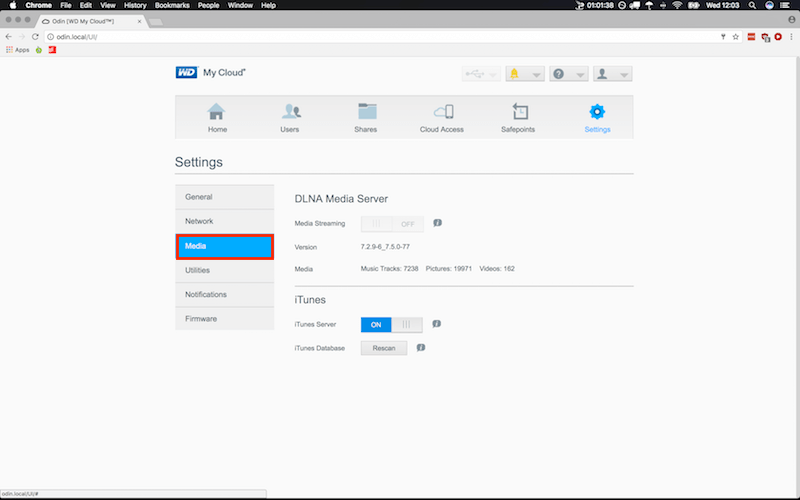This screenshot has height=500, width=800.
Task: Open the Chrome menu in menu bar
Action: [39, 5]
